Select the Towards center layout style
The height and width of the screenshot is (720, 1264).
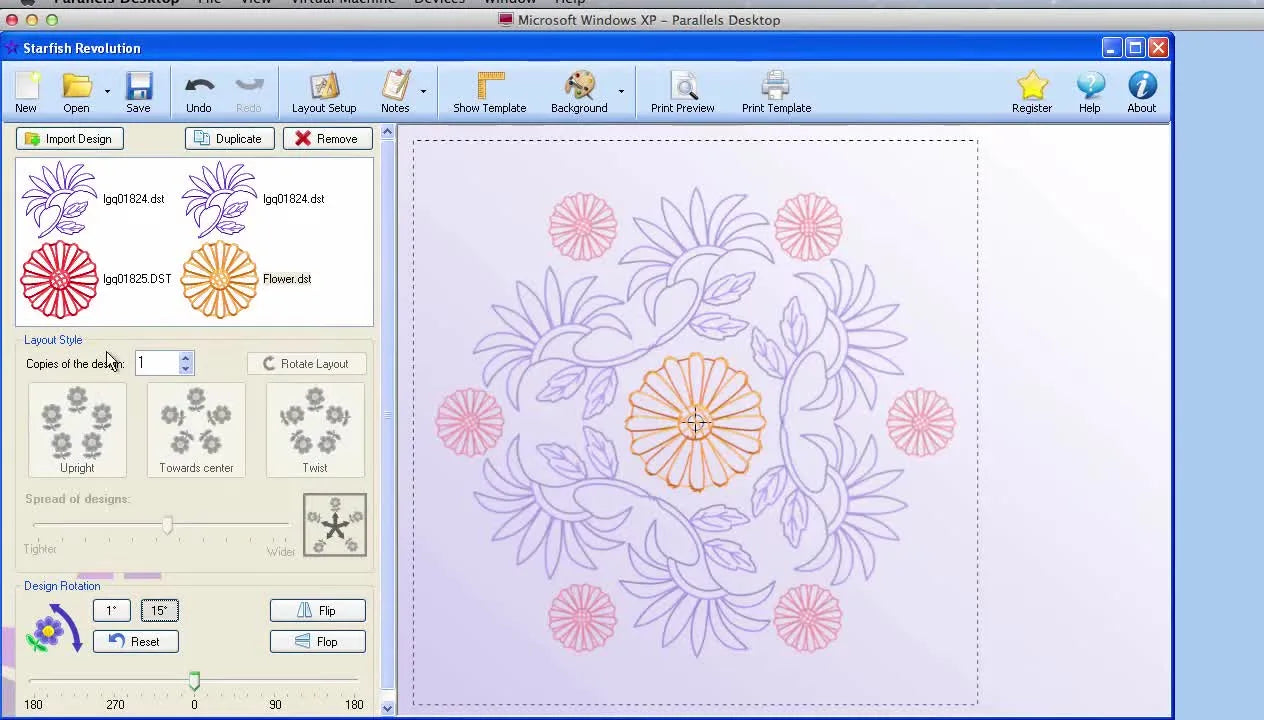(x=196, y=430)
